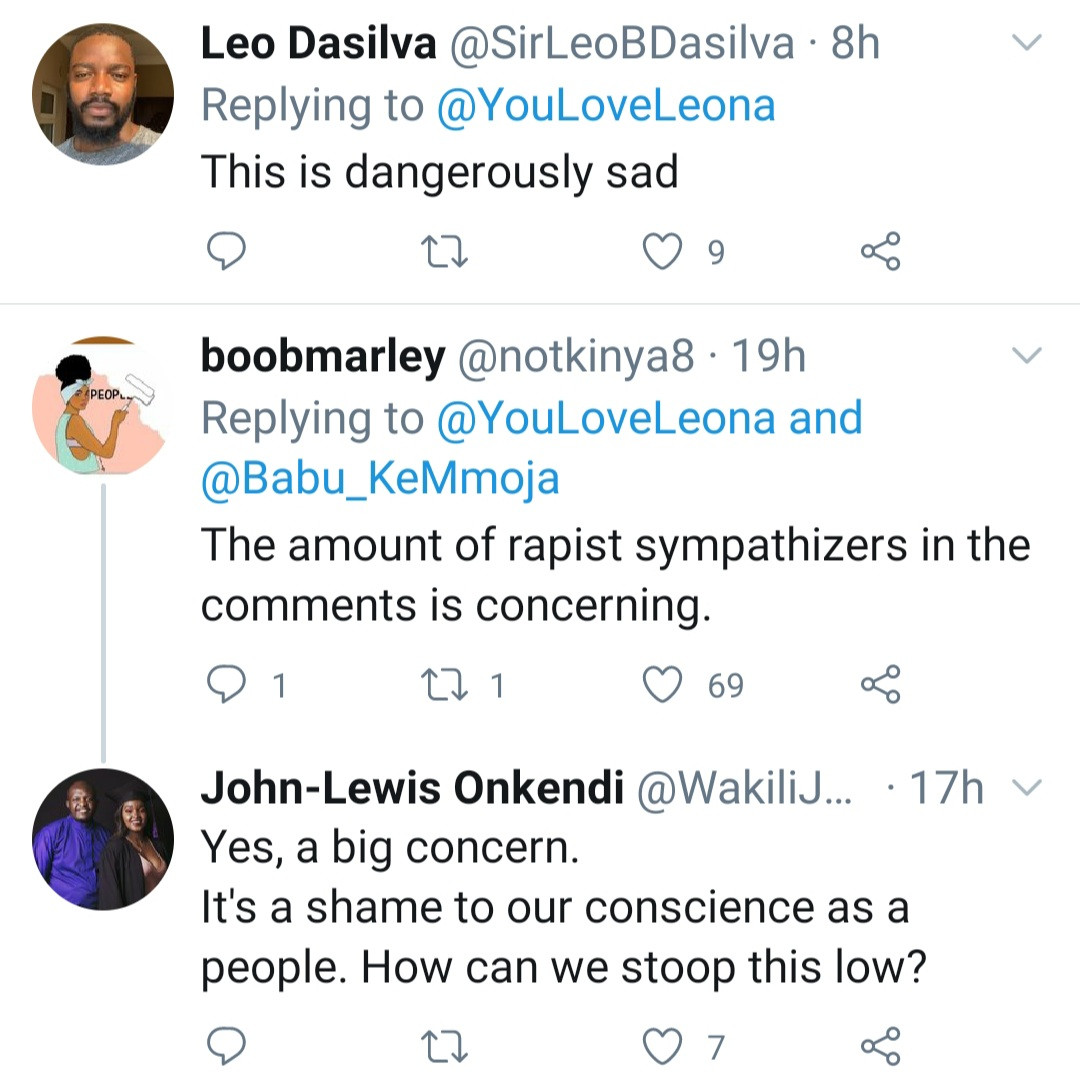The height and width of the screenshot is (1079, 1080).
Task: Like John-Lewis Onkendi's tweet
Action: (x=660, y=1045)
